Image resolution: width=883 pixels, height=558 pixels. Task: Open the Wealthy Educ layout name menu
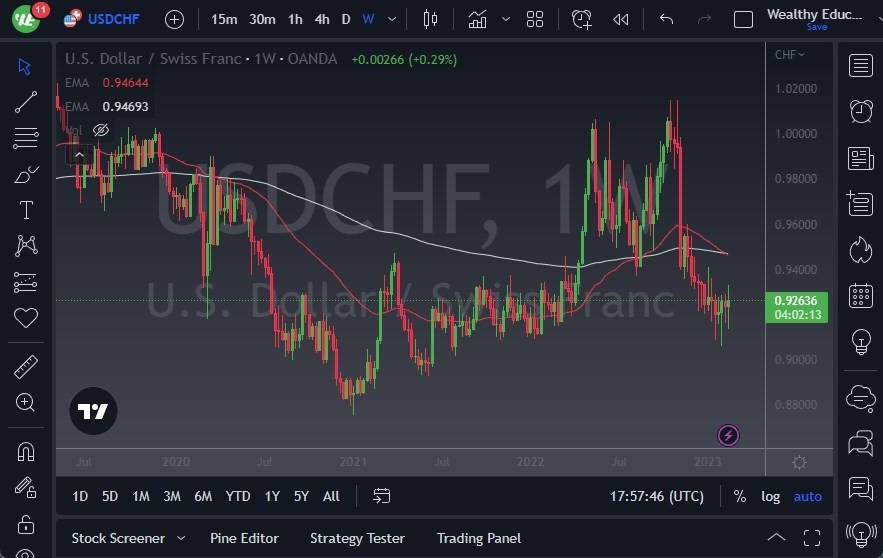[x=814, y=14]
